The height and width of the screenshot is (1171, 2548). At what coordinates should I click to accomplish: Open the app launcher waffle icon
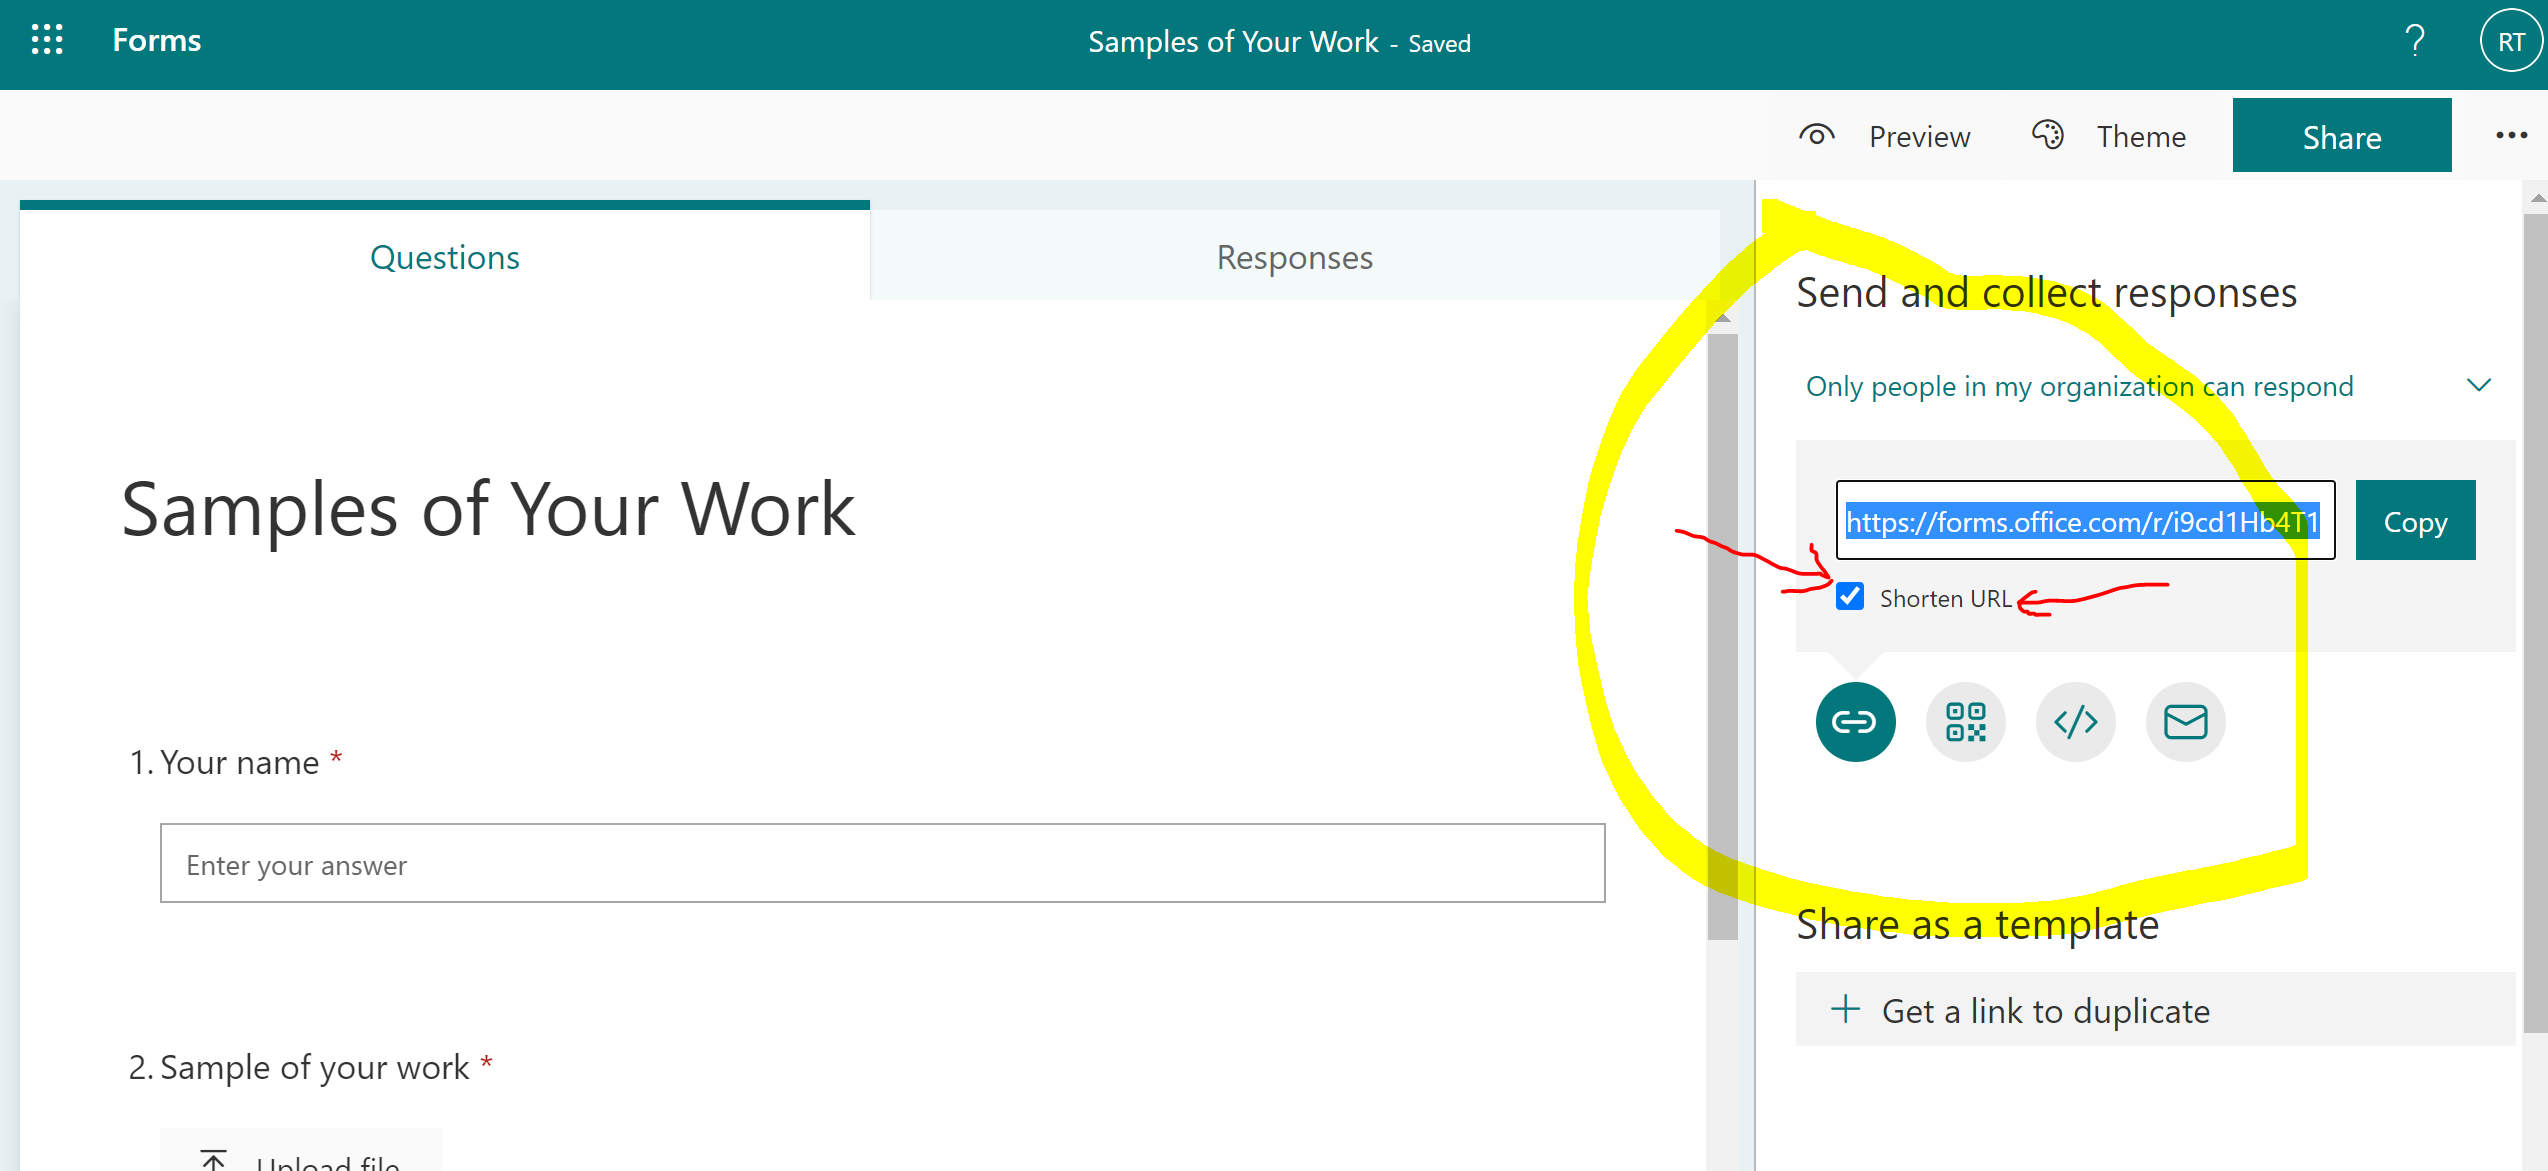click(x=47, y=40)
